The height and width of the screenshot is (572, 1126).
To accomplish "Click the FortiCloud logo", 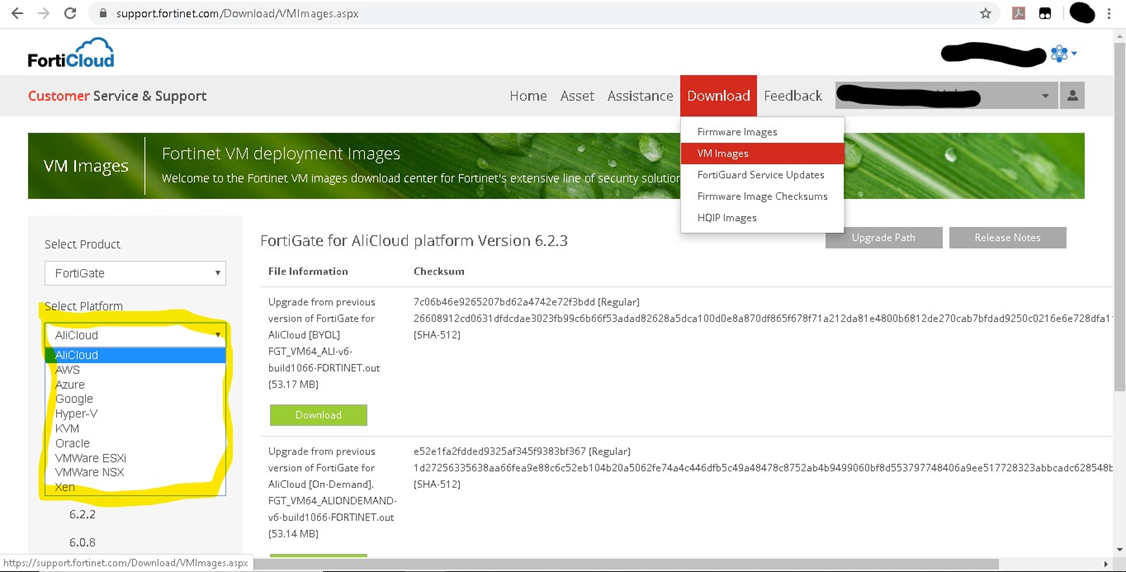I will pos(70,53).
